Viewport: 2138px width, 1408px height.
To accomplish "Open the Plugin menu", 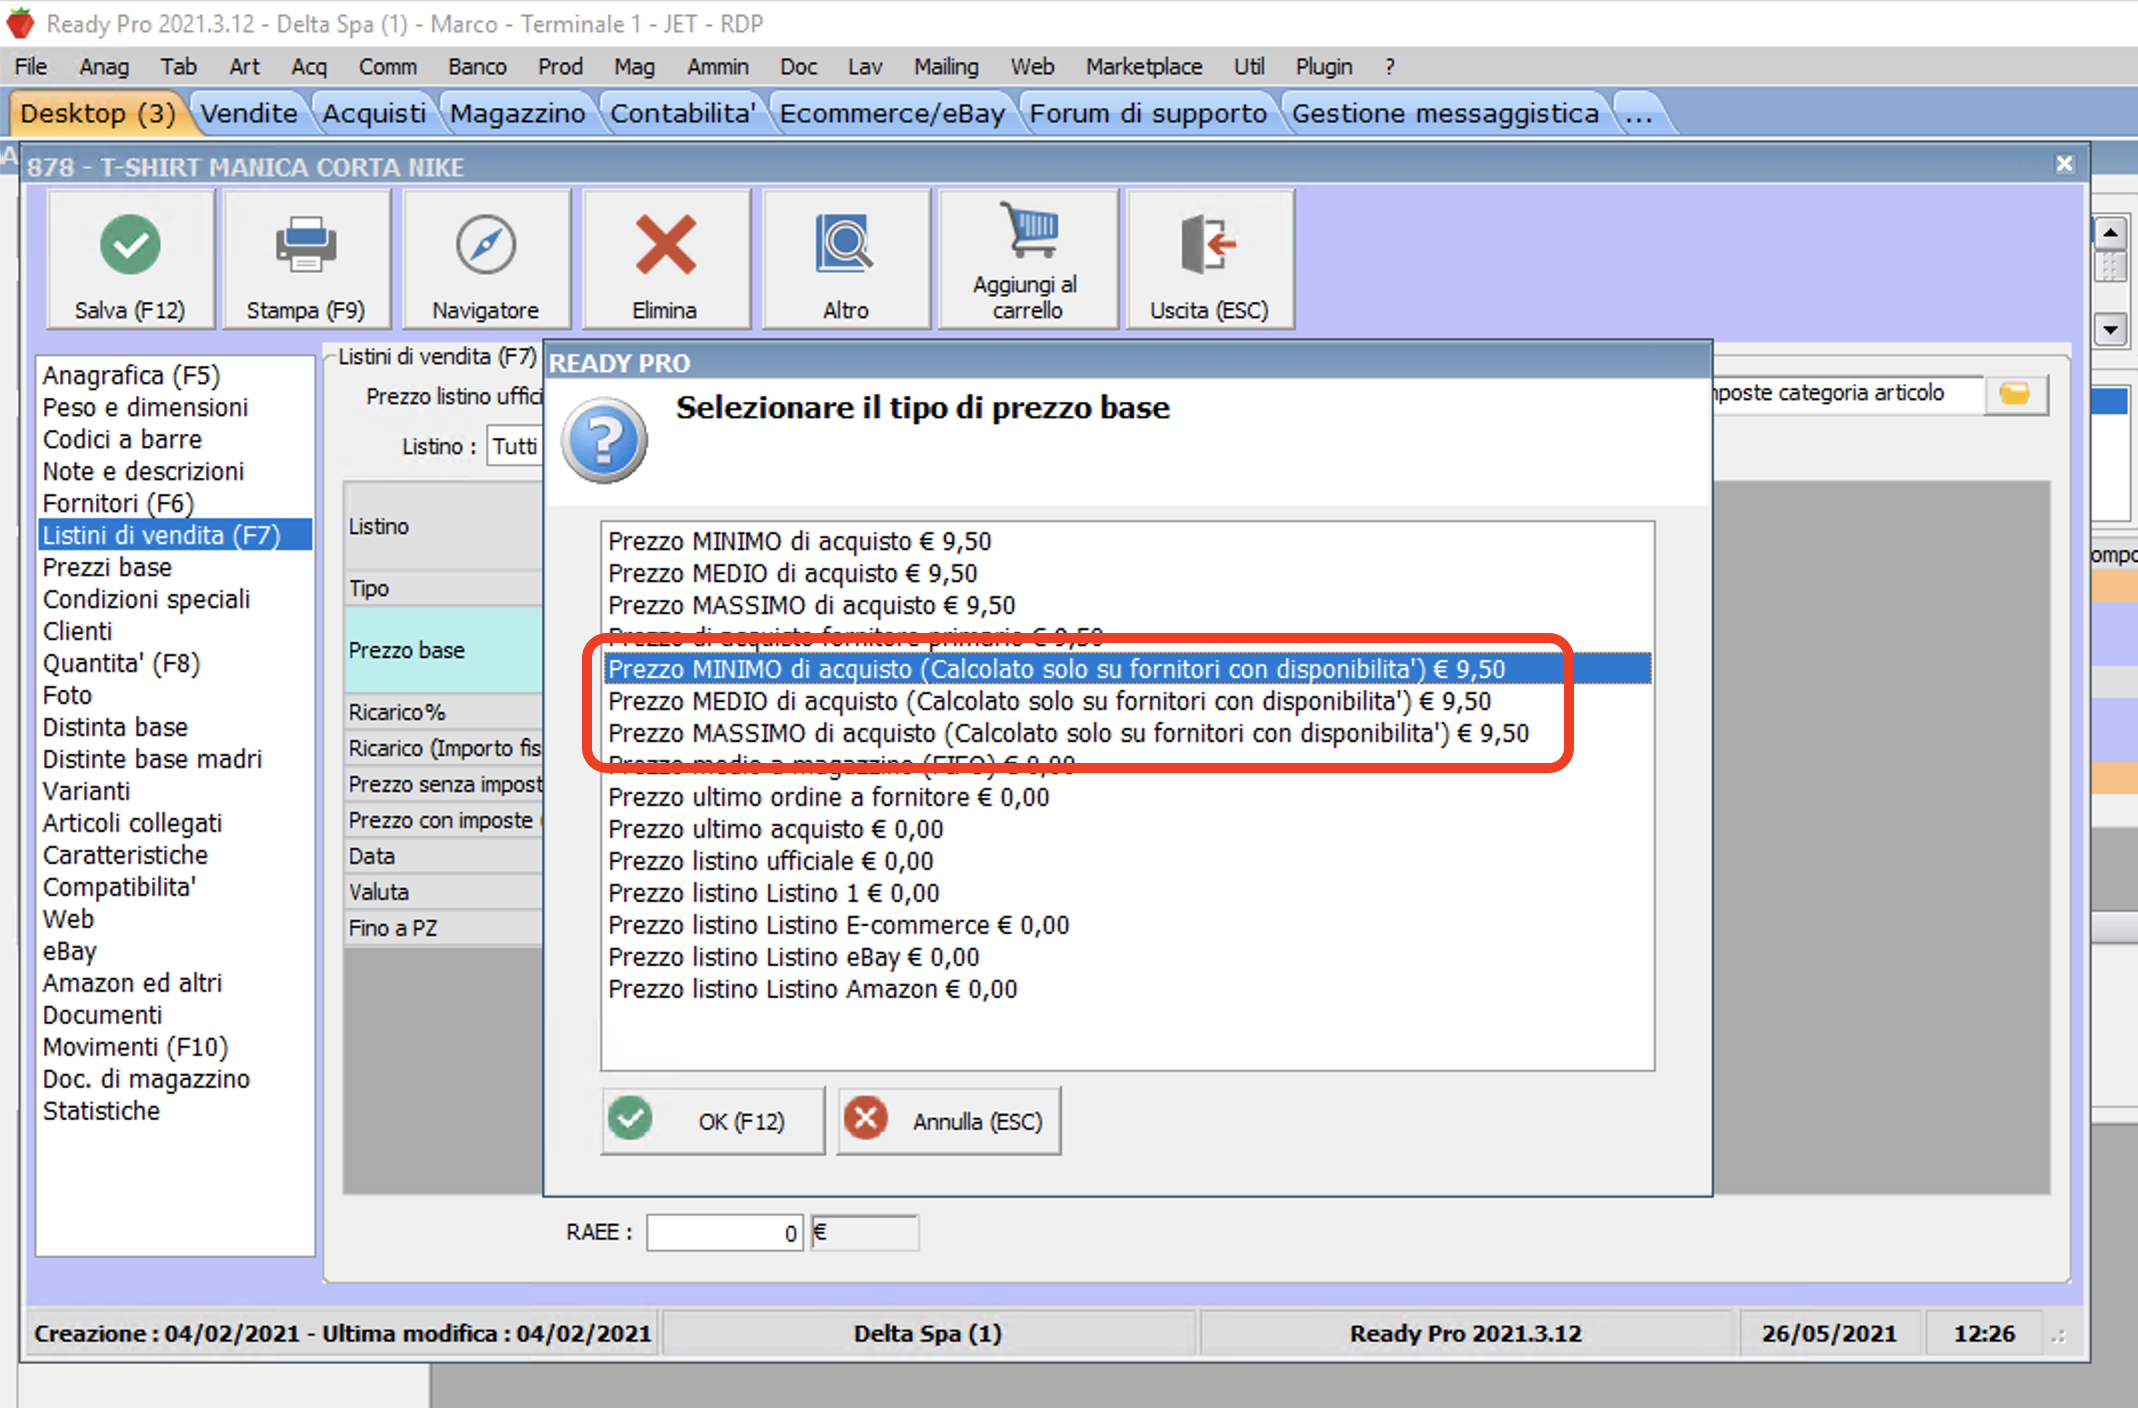I will point(1324,67).
